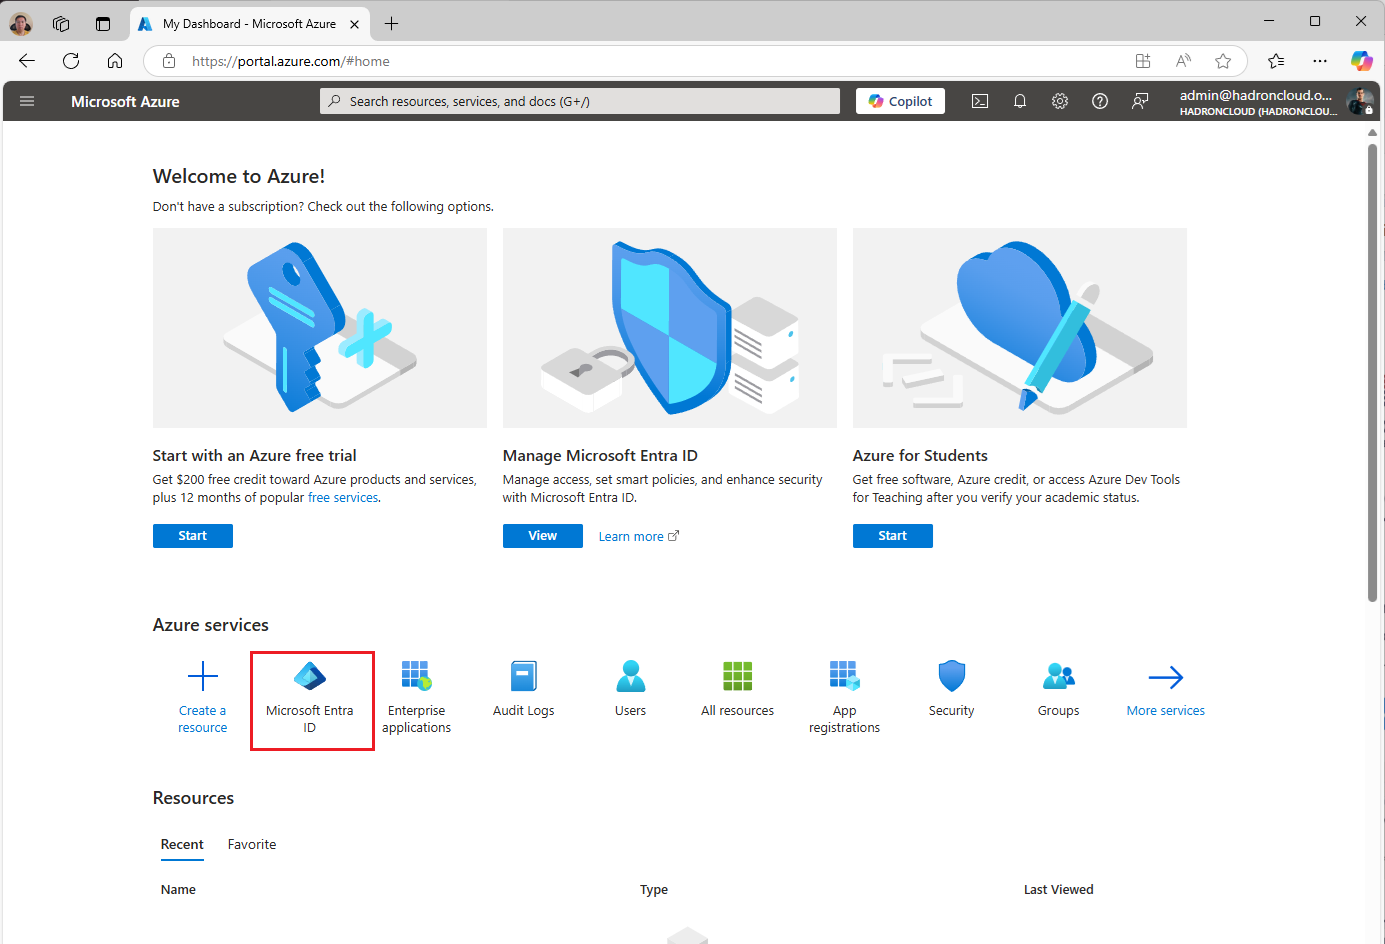This screenshot has height=944, width=1385.
Task: Open the Security service
Action: pos(952,689)
